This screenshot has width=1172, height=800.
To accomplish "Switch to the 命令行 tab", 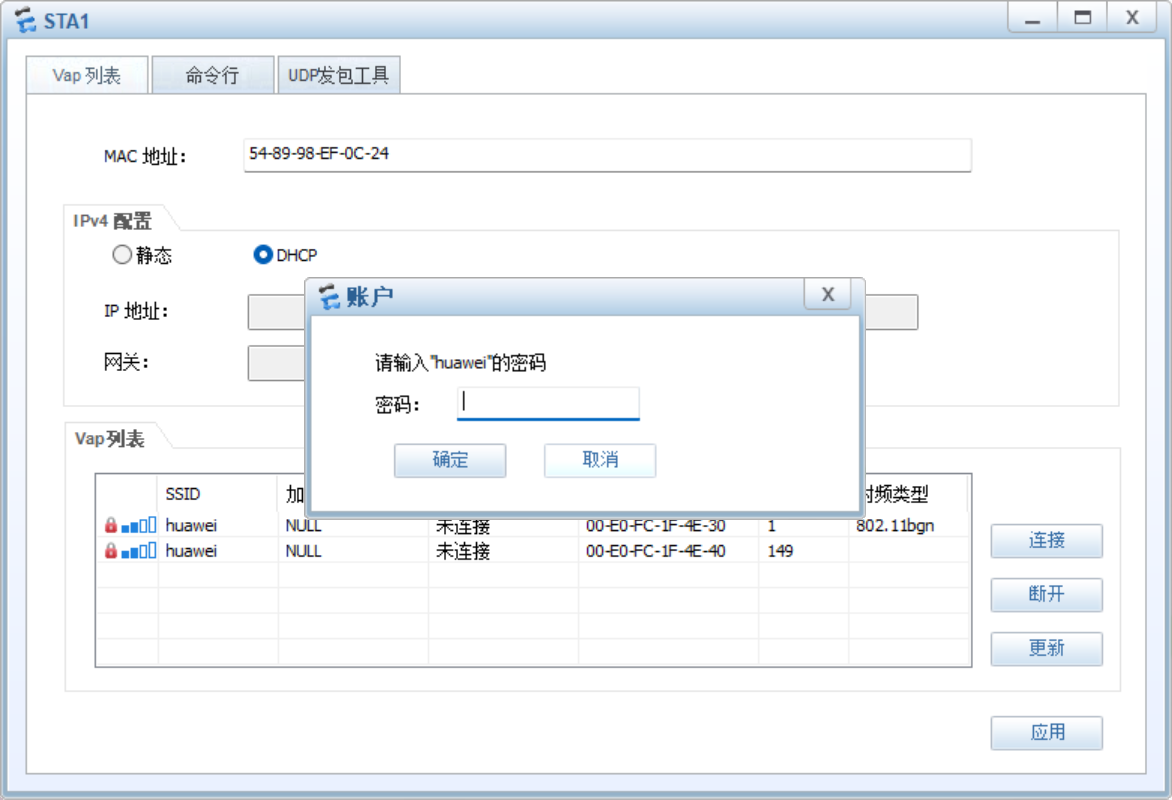I will tap(212, 76).
